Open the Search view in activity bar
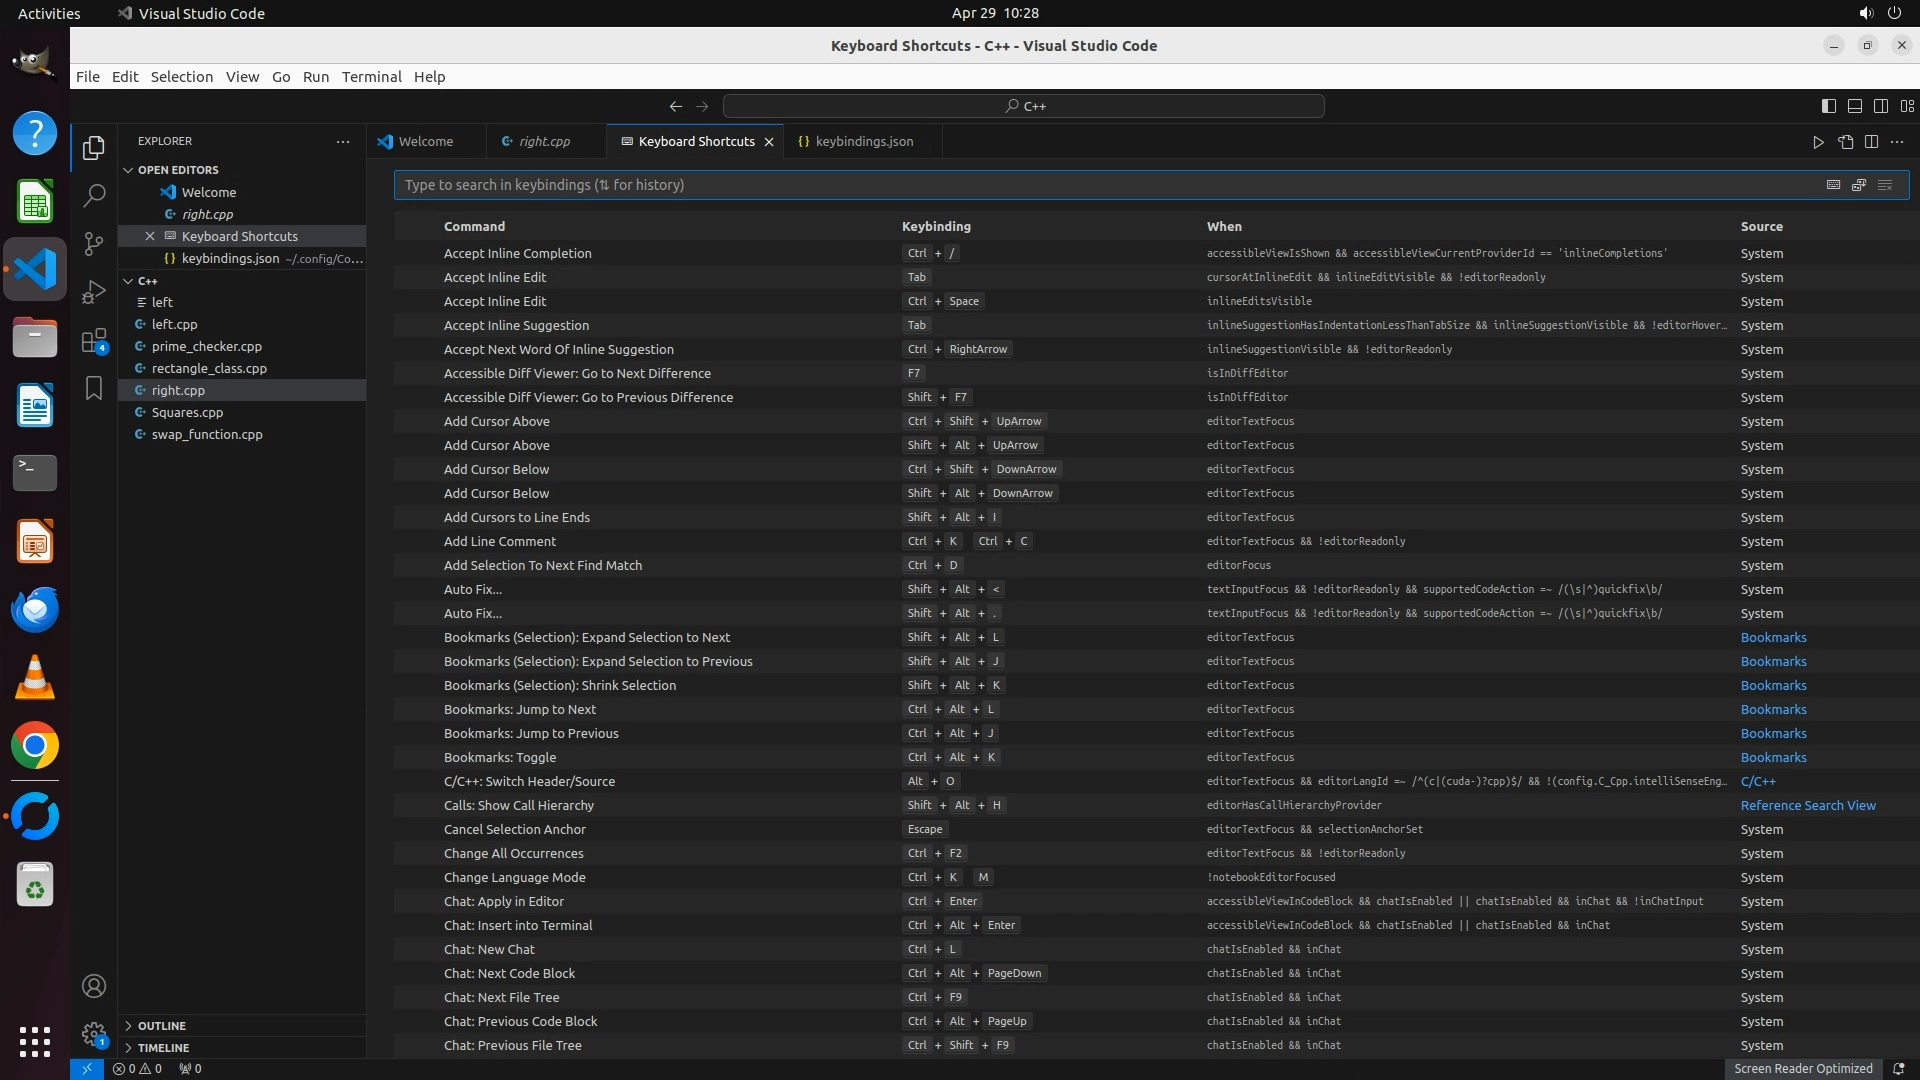Viewport: 1920px width, 1080px height. (94, 195)
